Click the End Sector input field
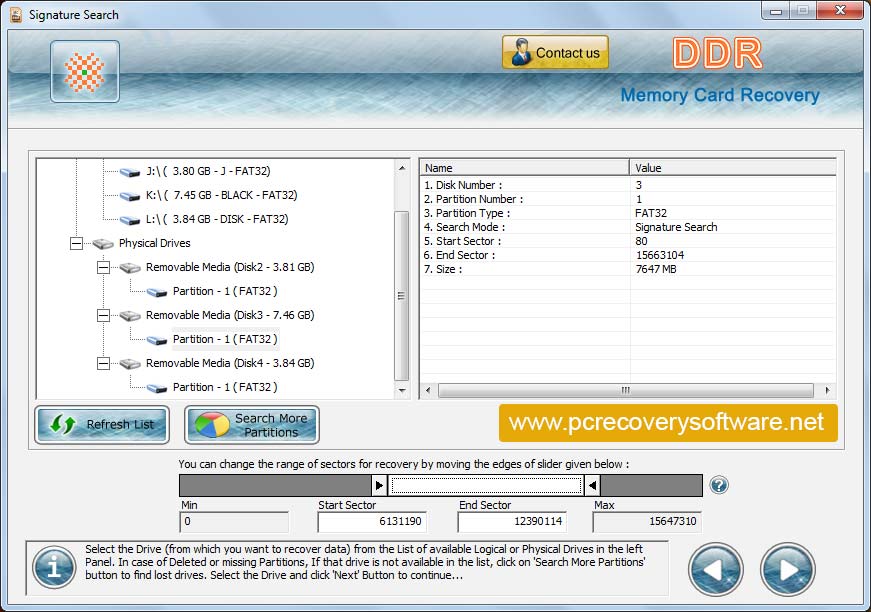 click(512, 521)
